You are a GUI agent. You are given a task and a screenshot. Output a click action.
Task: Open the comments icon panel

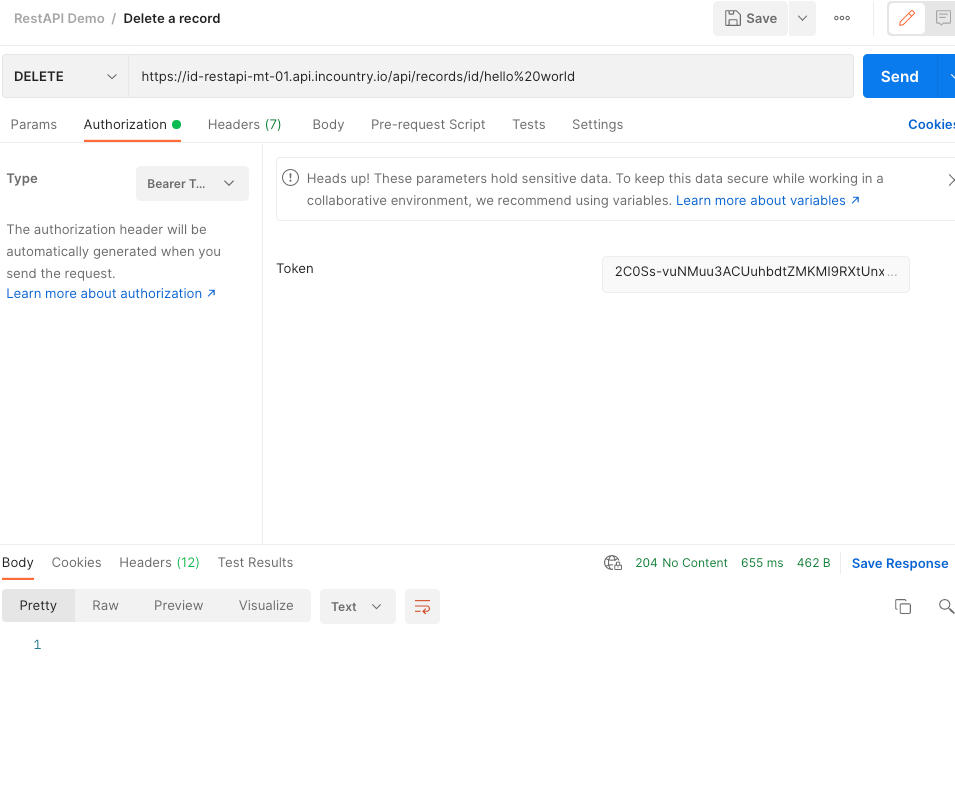[942, 18]
